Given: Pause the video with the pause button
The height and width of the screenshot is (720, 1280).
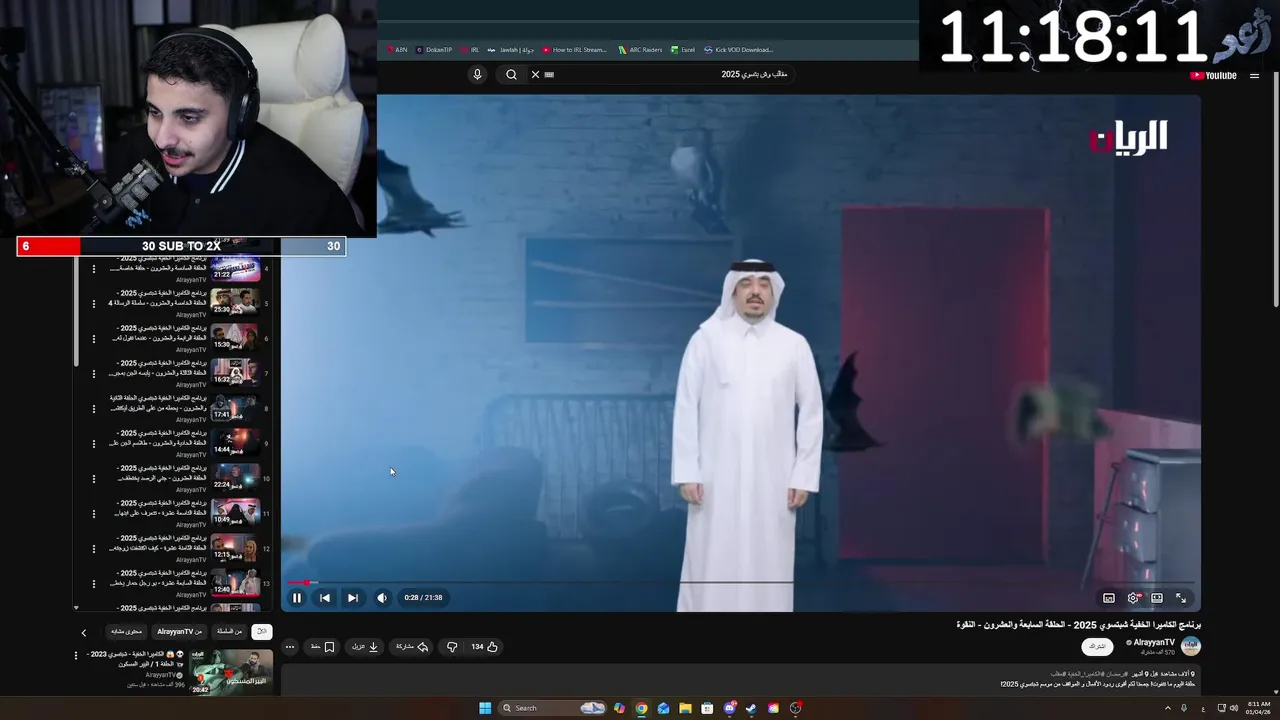Looking at the screenshot, I should point(297,598).
